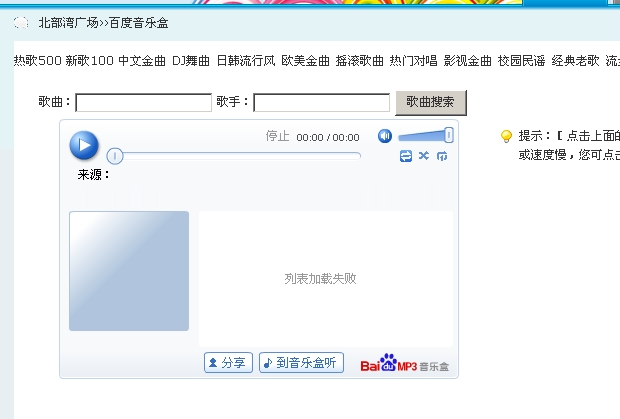Select the DJ舞曲 category
Image resolution: width=620 pixels, height=419 pixels.
coord(191,61)
